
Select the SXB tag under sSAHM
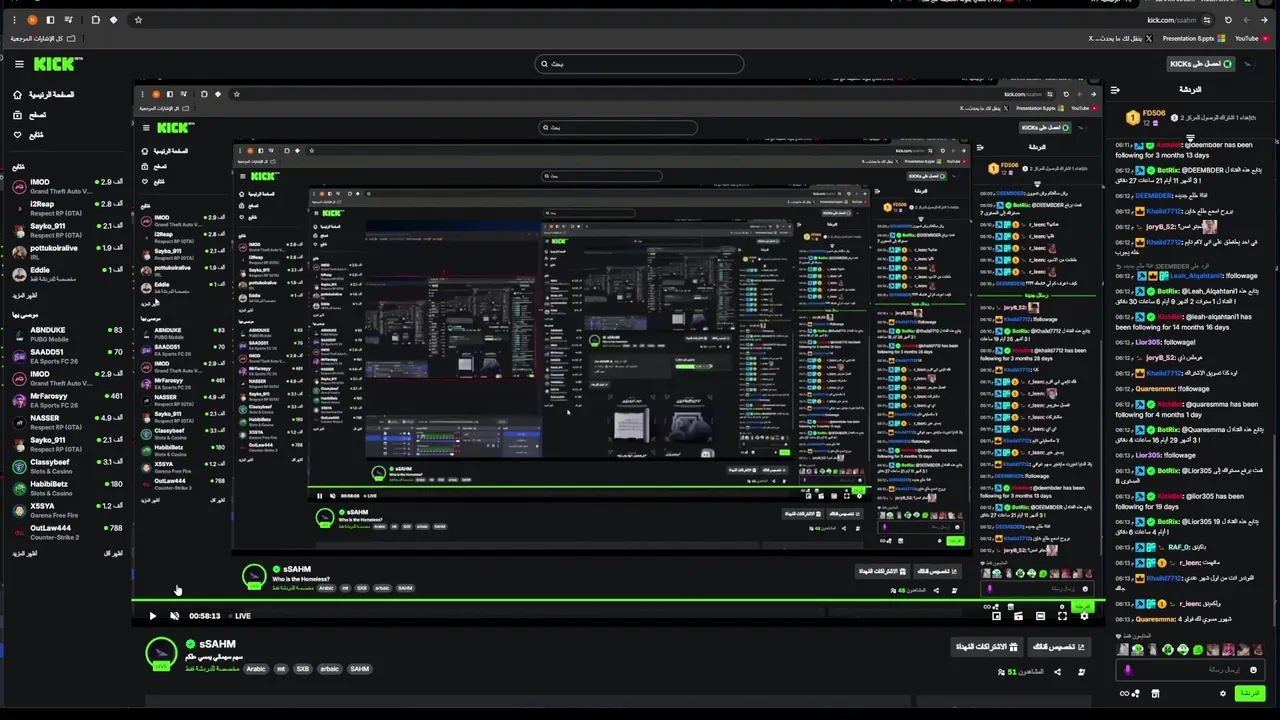click(302, 669)
